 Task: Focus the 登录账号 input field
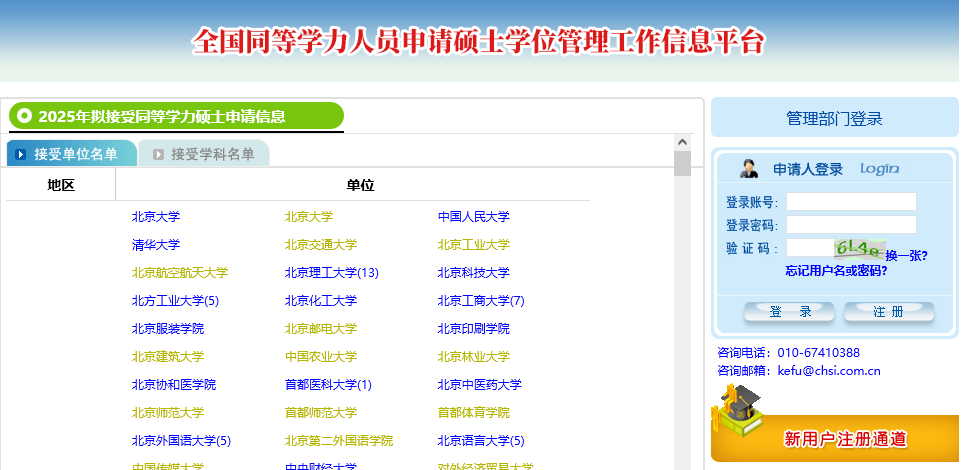(x=851, y=201)
